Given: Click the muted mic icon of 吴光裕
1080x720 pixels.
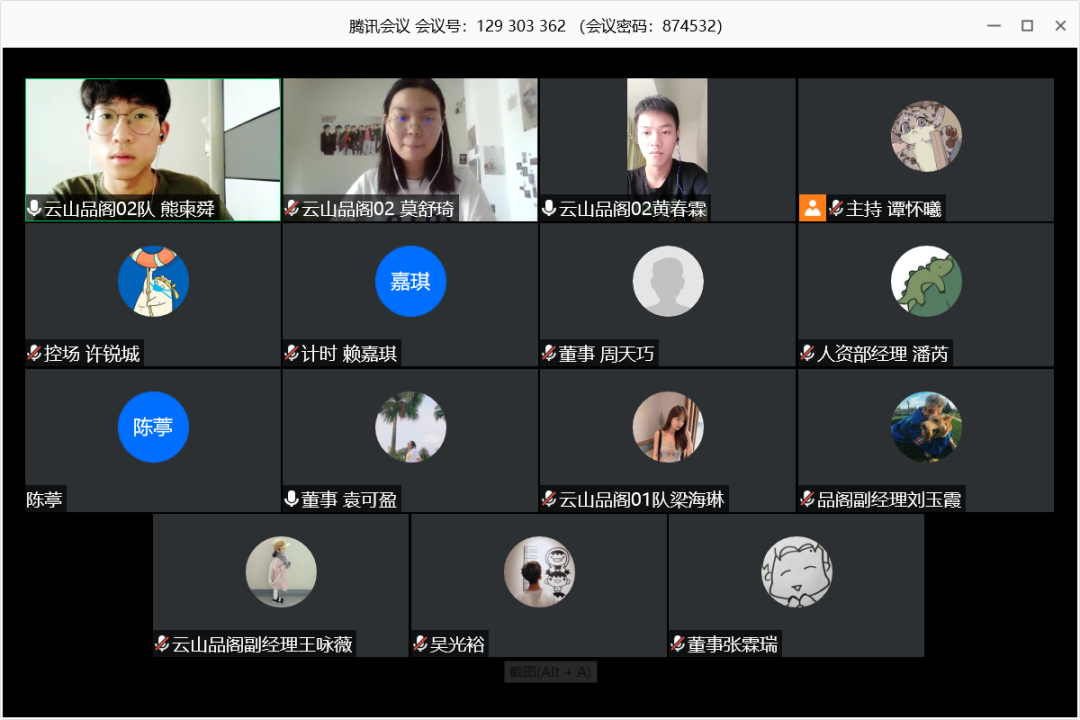Looking at the screenshot, I should 421,644.
